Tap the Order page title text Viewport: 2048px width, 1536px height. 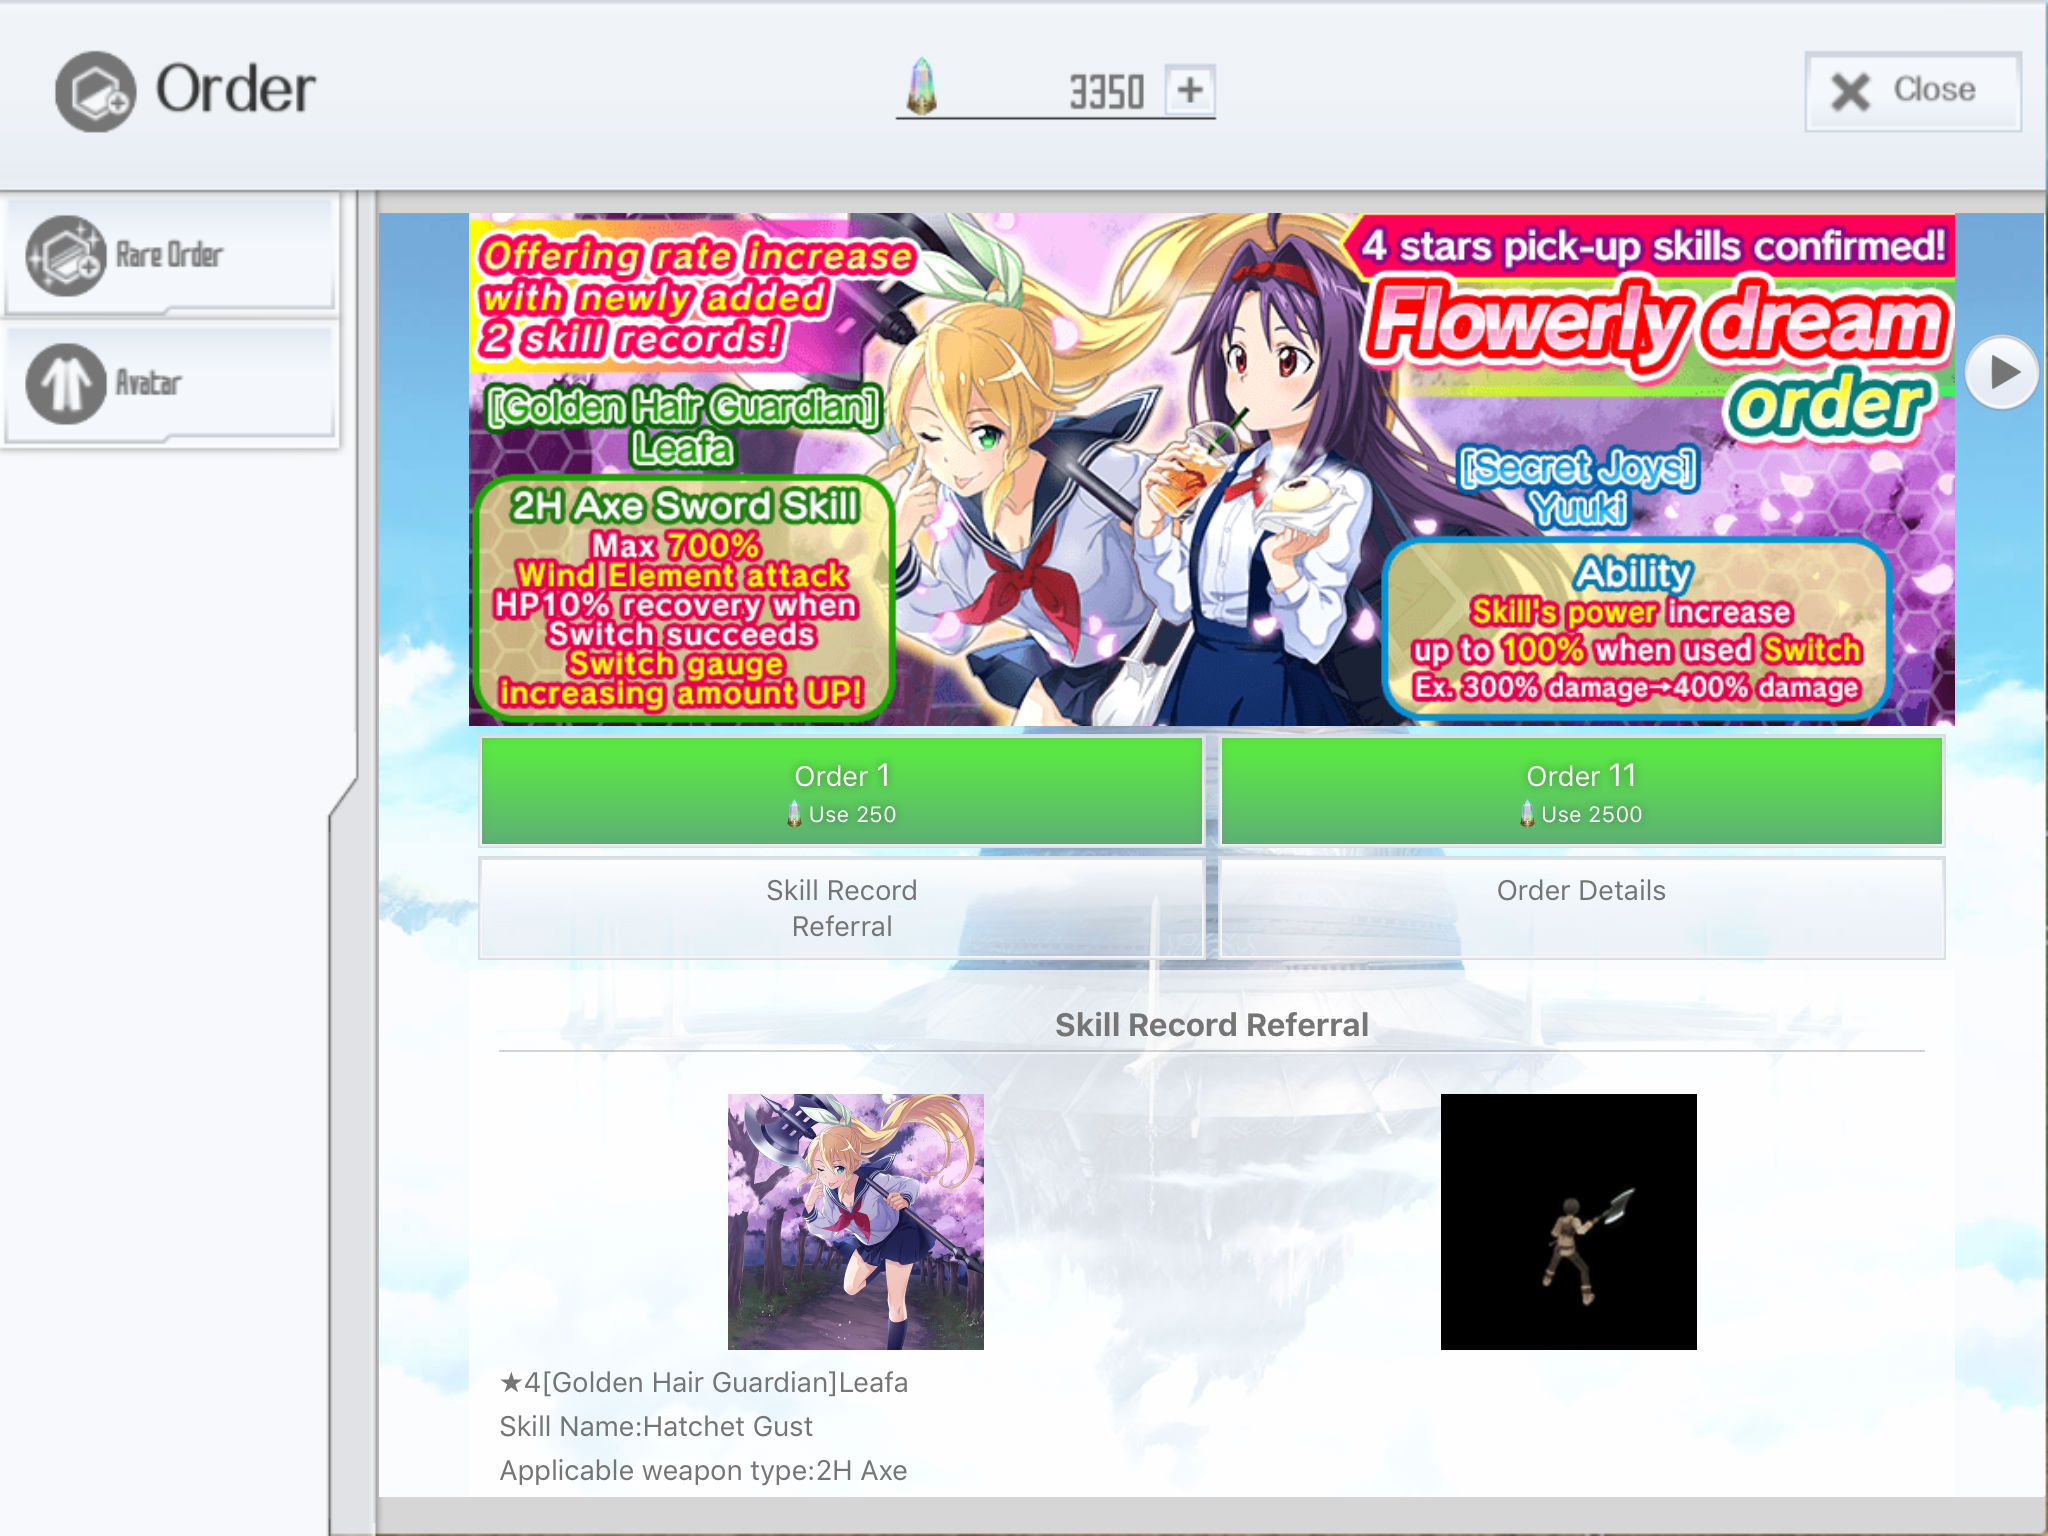[236, 90]
